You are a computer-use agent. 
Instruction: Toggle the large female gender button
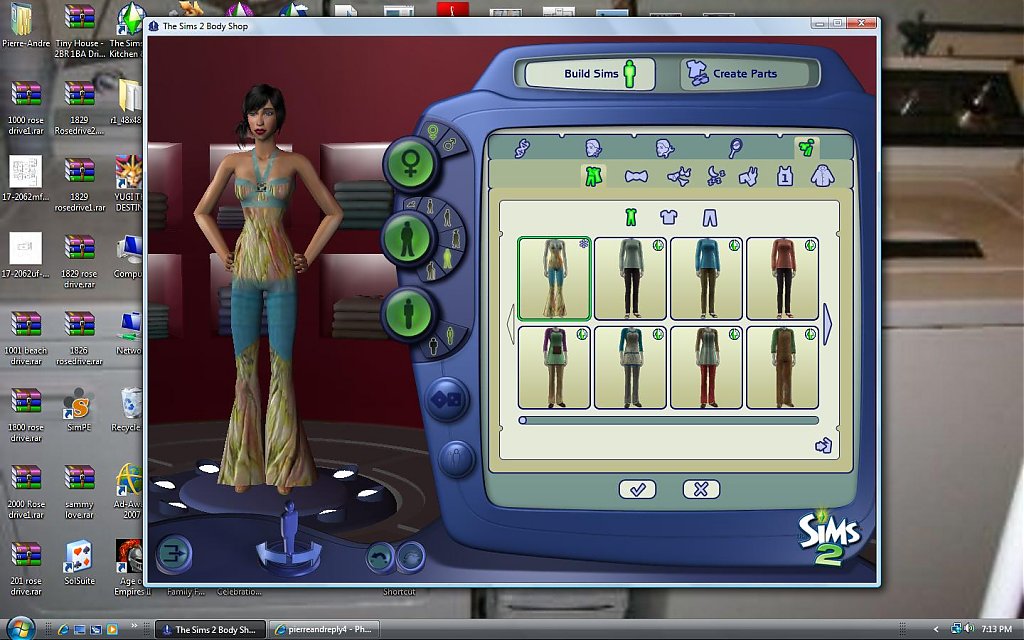click(409, 164)
